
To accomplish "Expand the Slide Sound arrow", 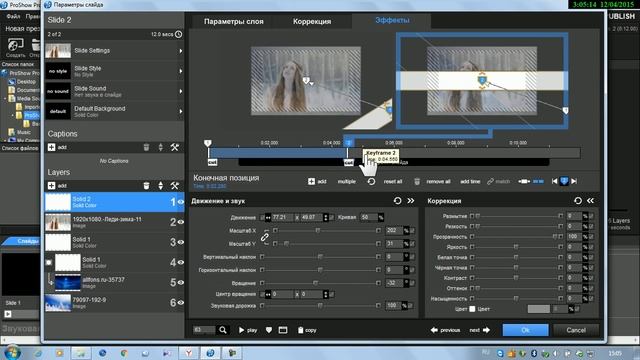I will [x=180, y=91].
